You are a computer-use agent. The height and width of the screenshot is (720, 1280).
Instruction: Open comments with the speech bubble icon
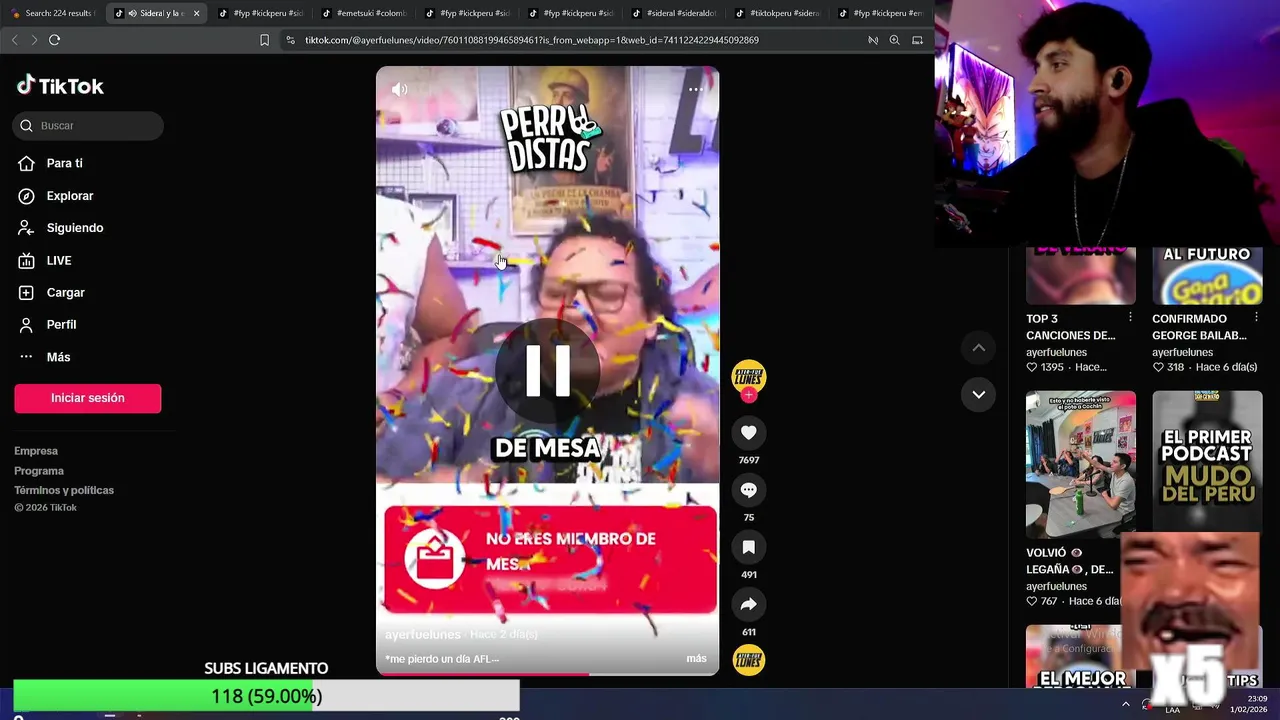(x=749, y=489)
